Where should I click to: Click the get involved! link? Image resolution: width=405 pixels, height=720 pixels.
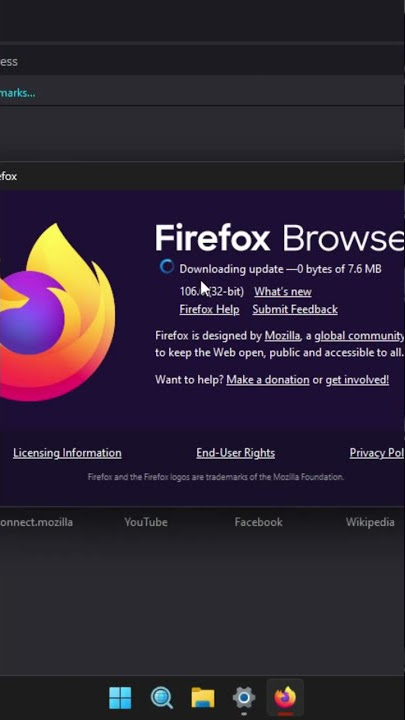coord(357,380)
